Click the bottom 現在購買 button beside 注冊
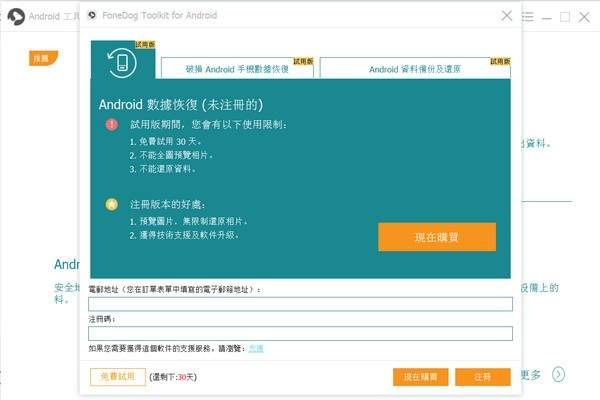The height and width of the screenshot is (400, 600). click(420, 377)
